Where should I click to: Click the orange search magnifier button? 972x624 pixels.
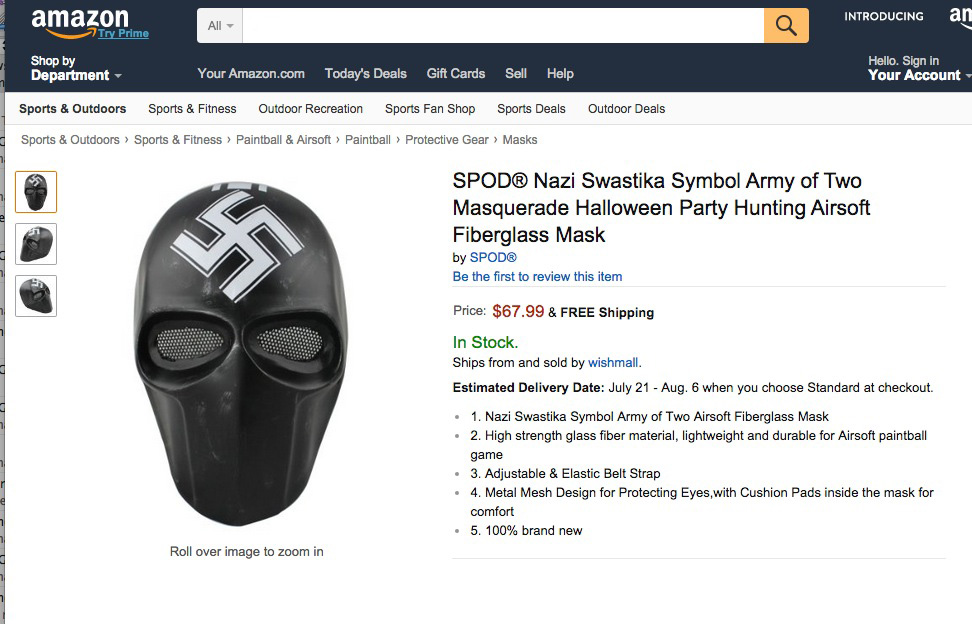click(x=786, y=26)
